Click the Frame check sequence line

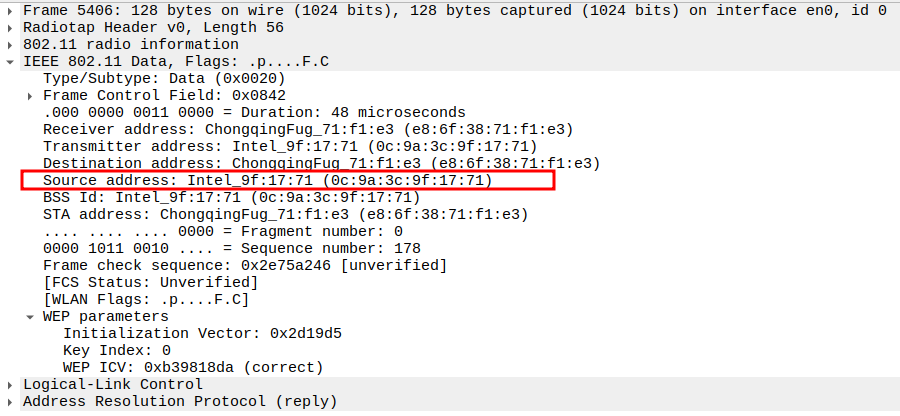[245, 265]
